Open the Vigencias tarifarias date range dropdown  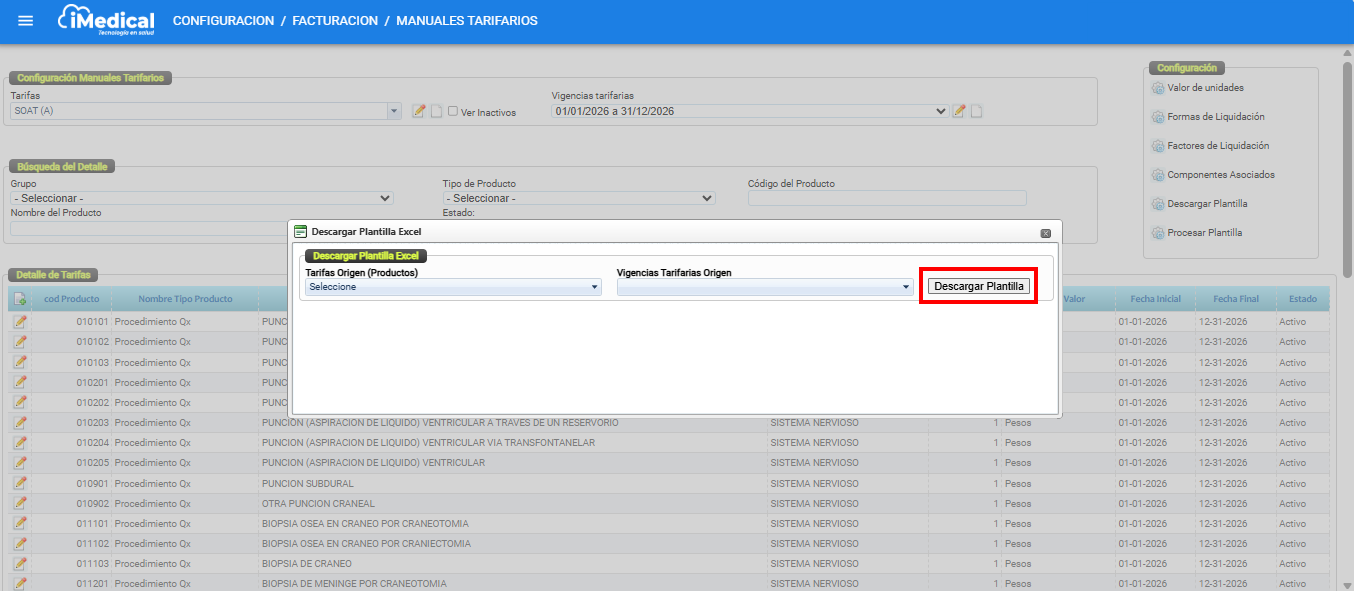pyautogui.click(x=749, y=111)
